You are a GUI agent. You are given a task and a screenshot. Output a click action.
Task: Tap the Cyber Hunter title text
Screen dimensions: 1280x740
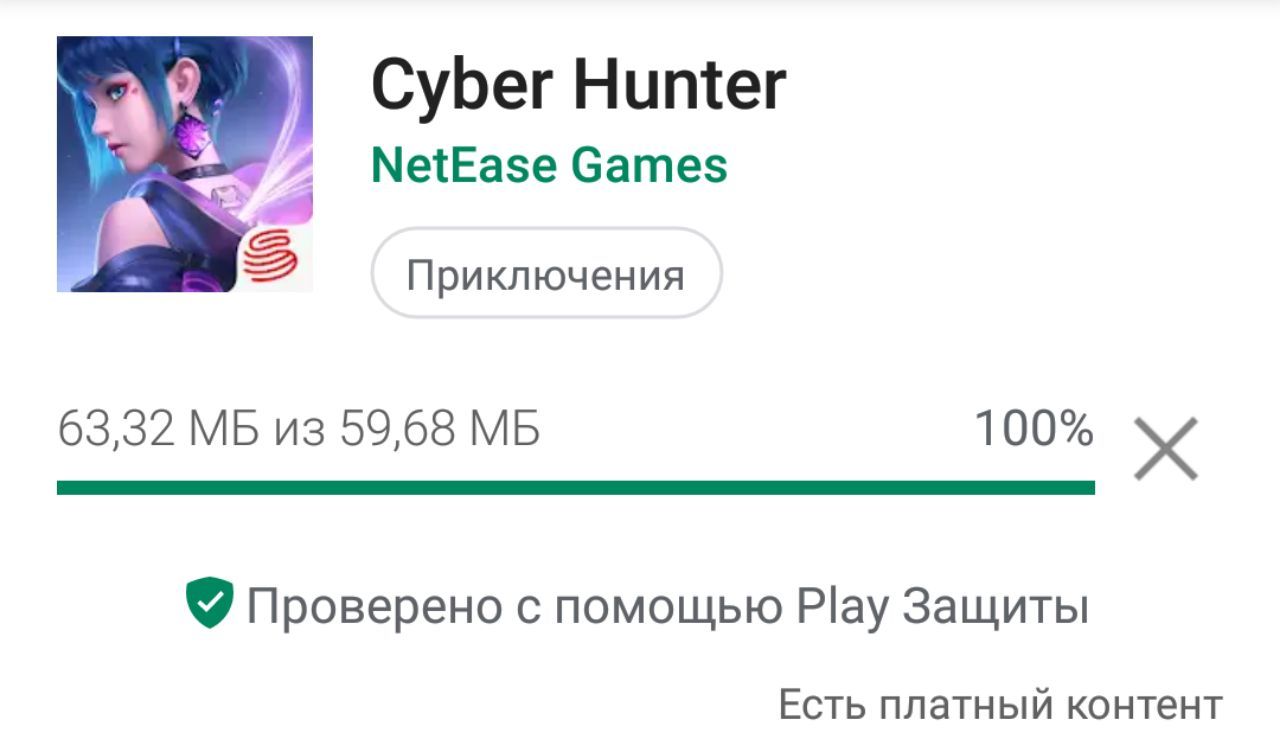pyautogui.click(x=578, y=84)
